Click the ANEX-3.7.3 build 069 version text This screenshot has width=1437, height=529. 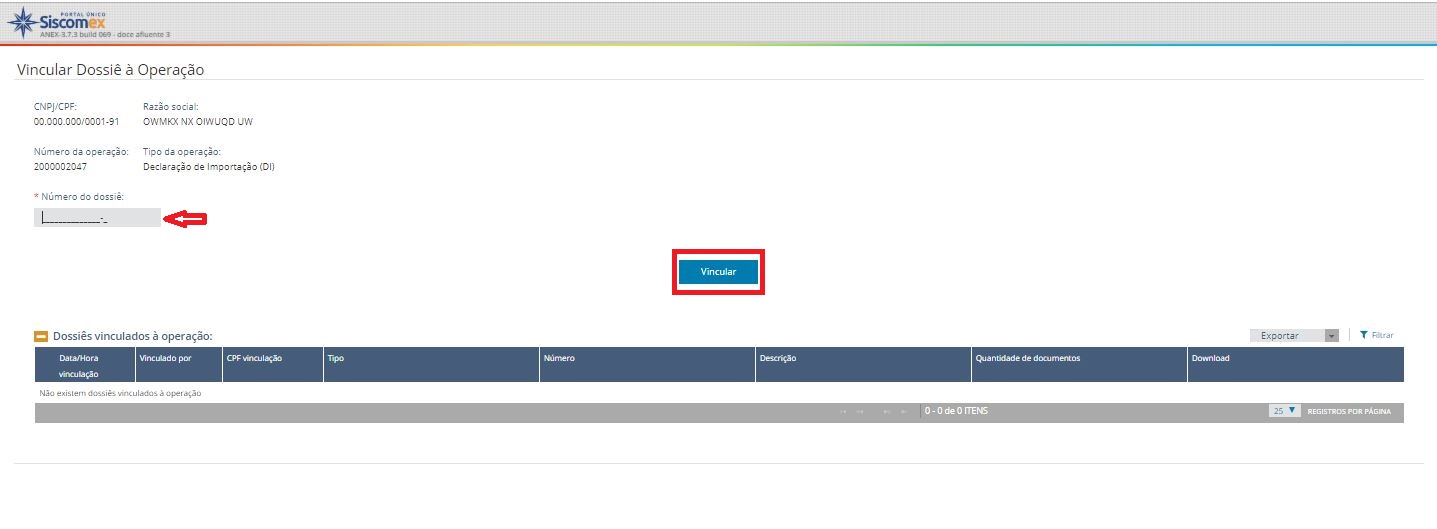(x=105, y=35)
